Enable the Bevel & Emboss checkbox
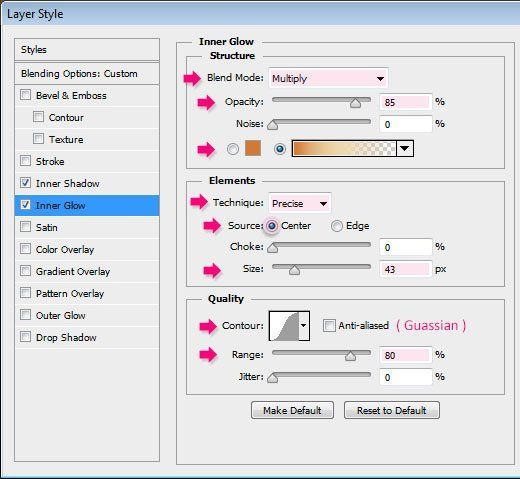This screenshot has height=479, width=520. click(26, 95)
